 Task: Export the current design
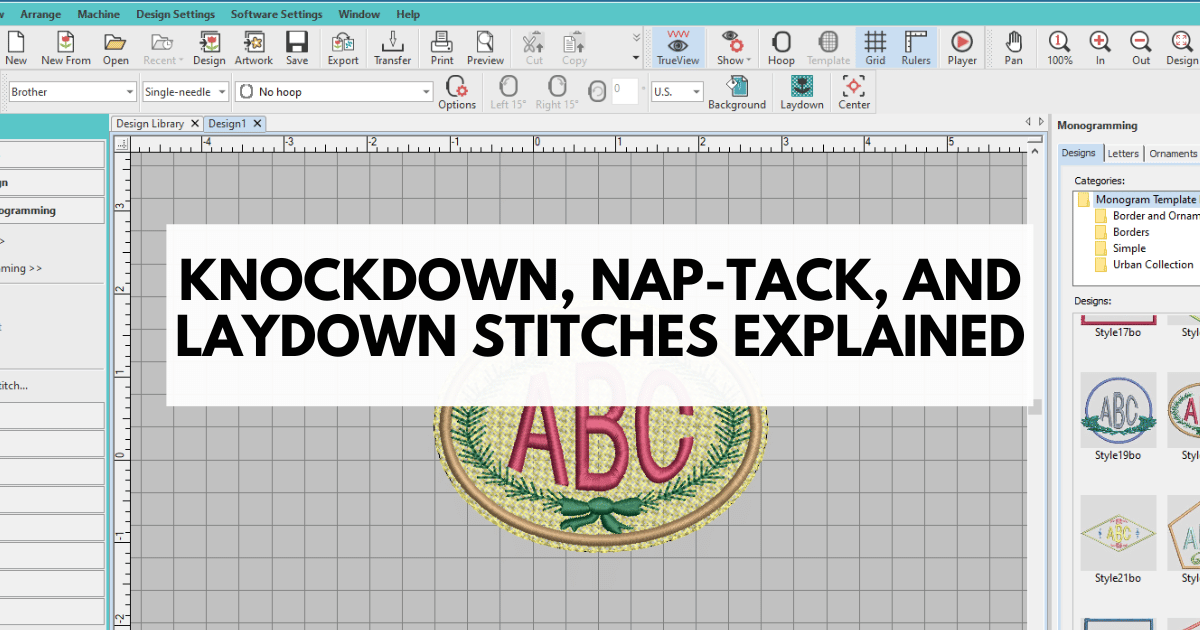click(x=342, y=47)
